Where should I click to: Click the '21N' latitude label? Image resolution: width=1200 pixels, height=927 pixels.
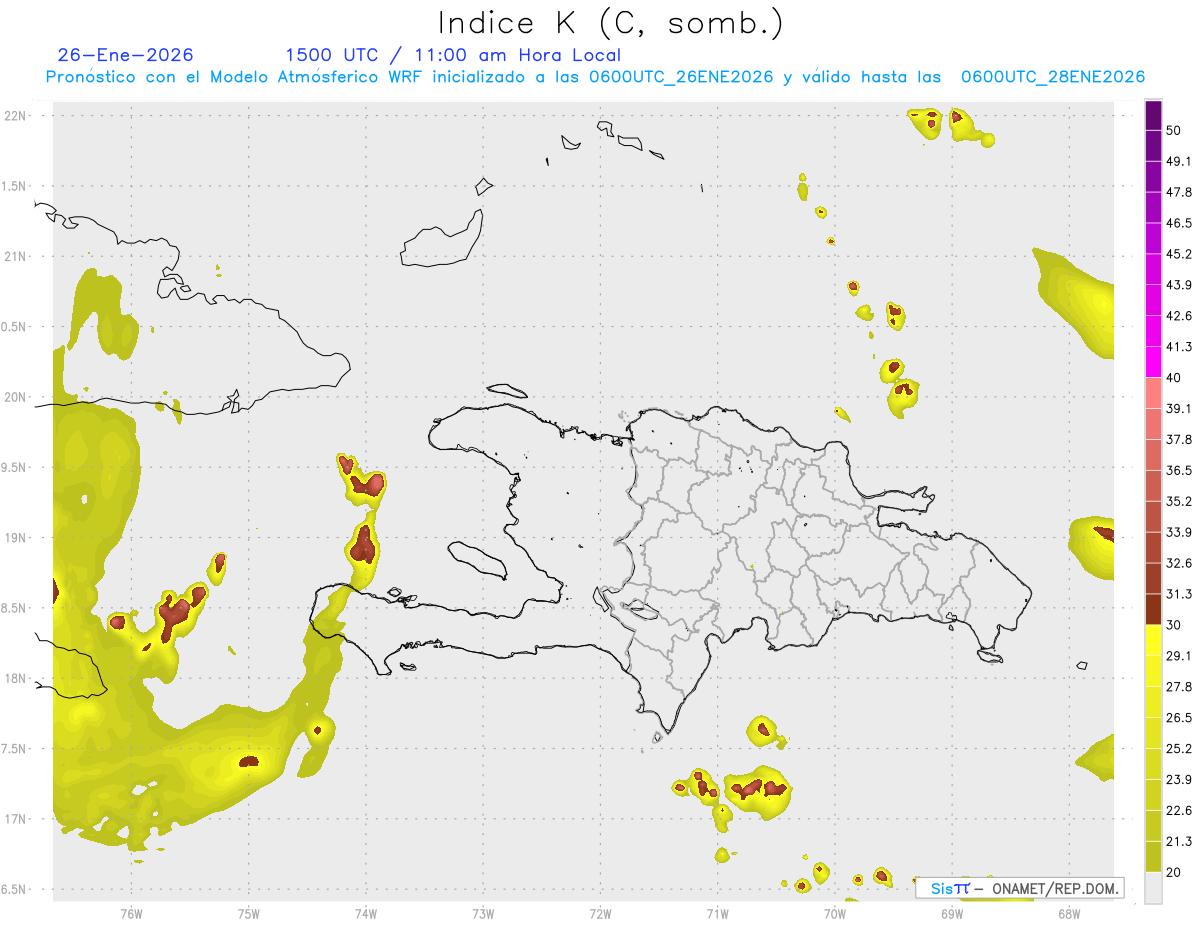click(17, 257)
